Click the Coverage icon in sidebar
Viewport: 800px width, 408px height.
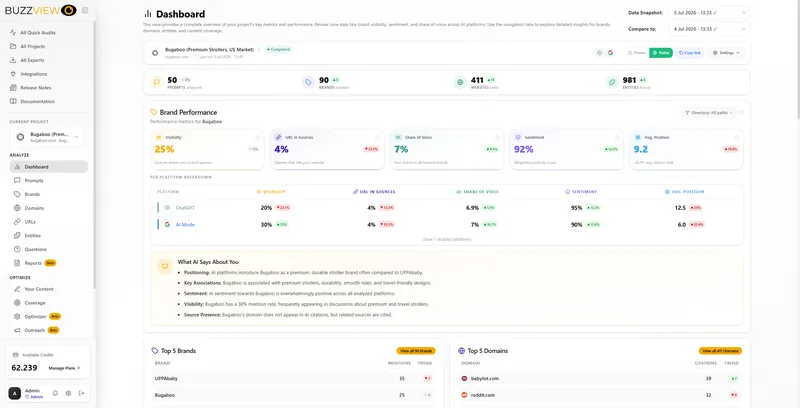click(x=17, y=303)
